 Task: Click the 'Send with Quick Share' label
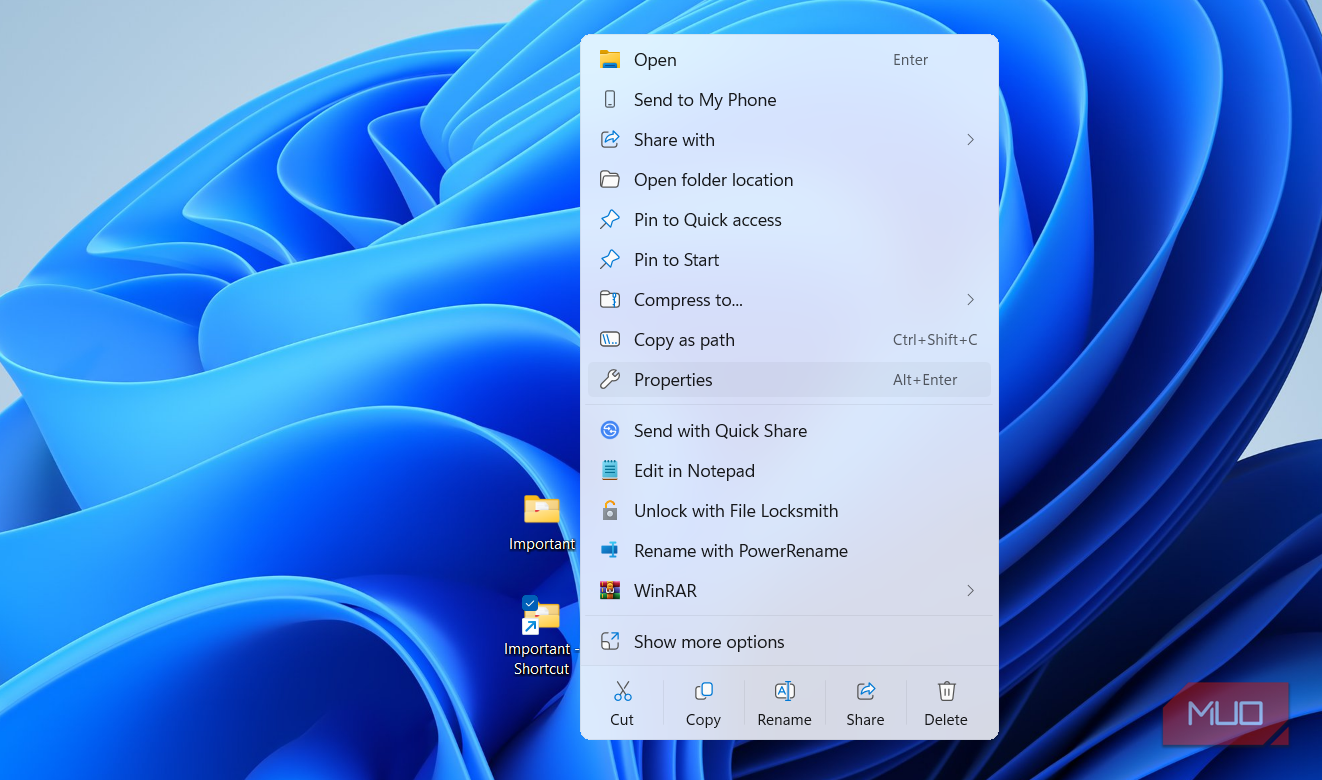pos(720,431)
